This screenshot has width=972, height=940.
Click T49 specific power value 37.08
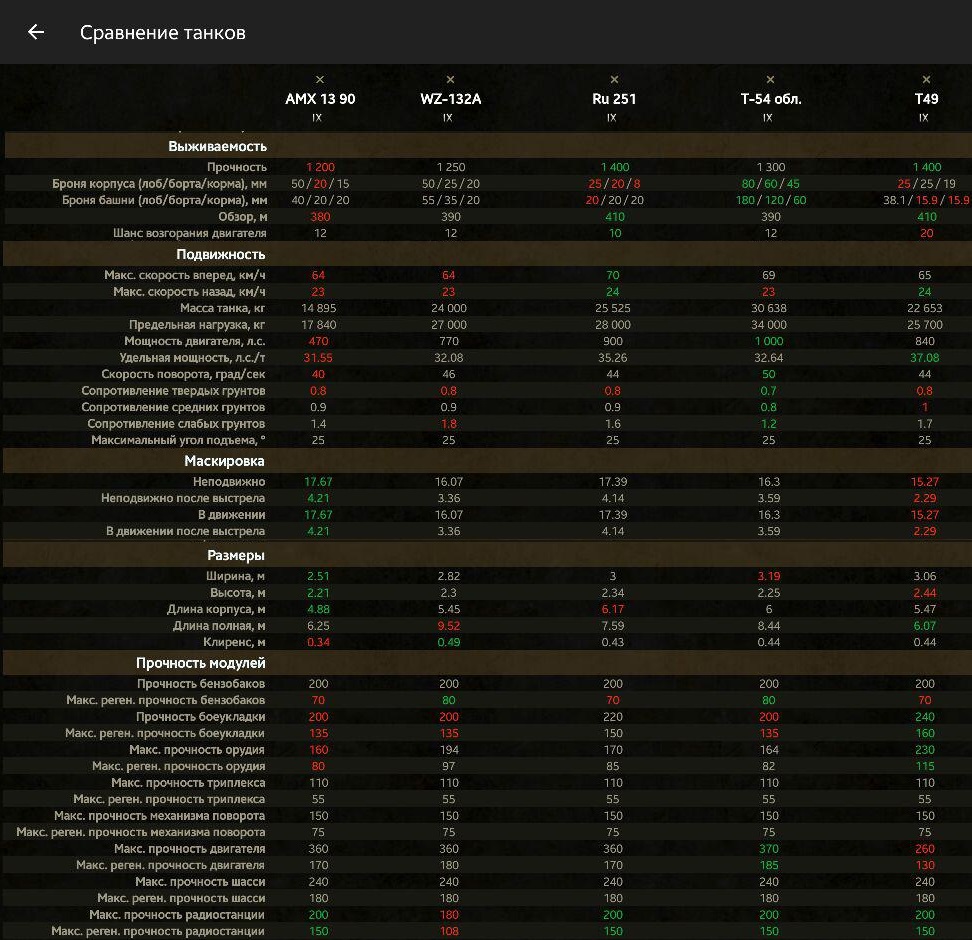coord(924,358)
